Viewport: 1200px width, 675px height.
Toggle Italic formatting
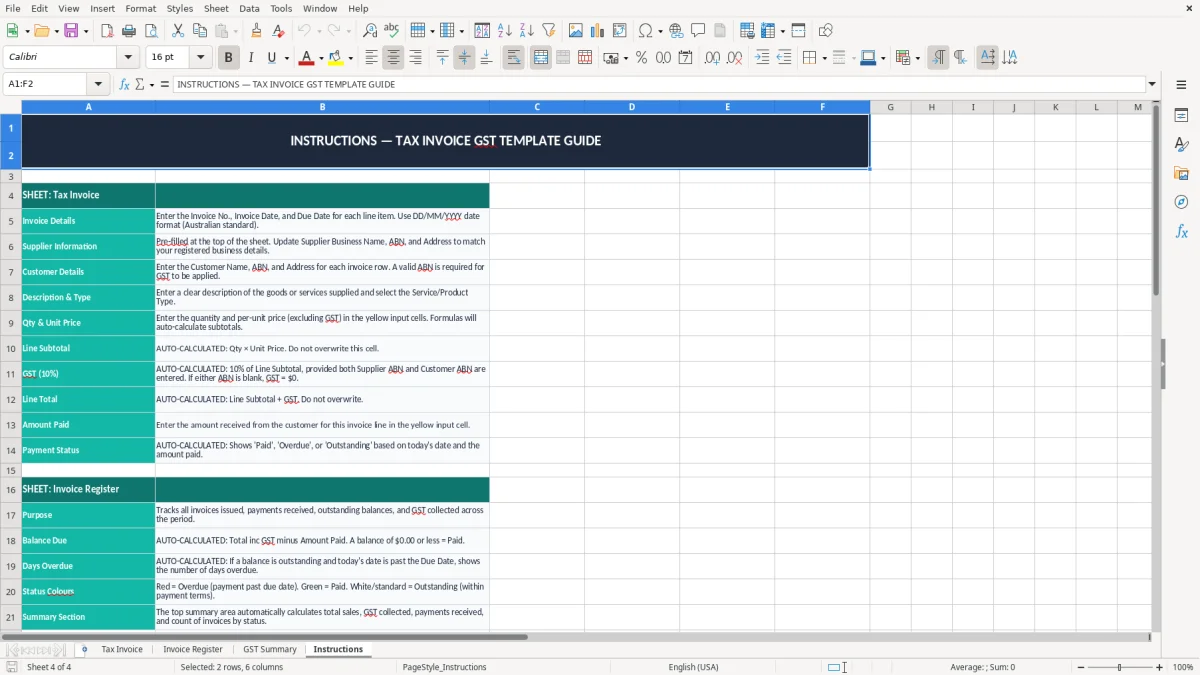251,58
